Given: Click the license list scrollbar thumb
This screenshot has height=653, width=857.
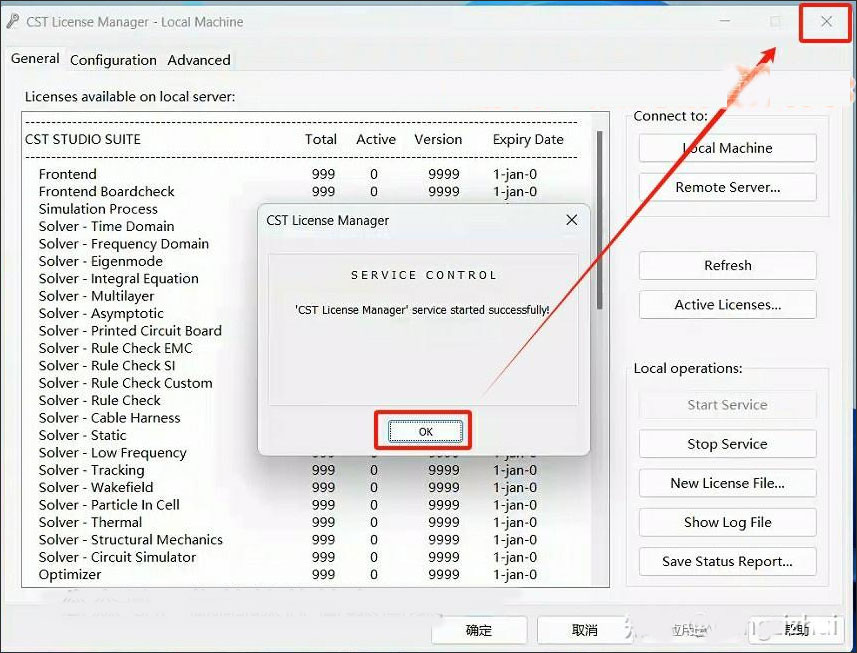Looking at the screenshot, I should coord(600,219).
